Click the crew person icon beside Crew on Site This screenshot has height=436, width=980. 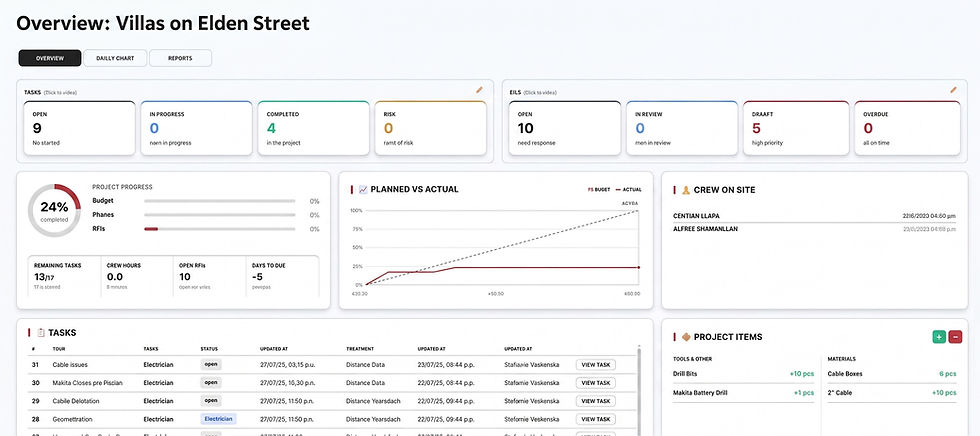[686, 190]
